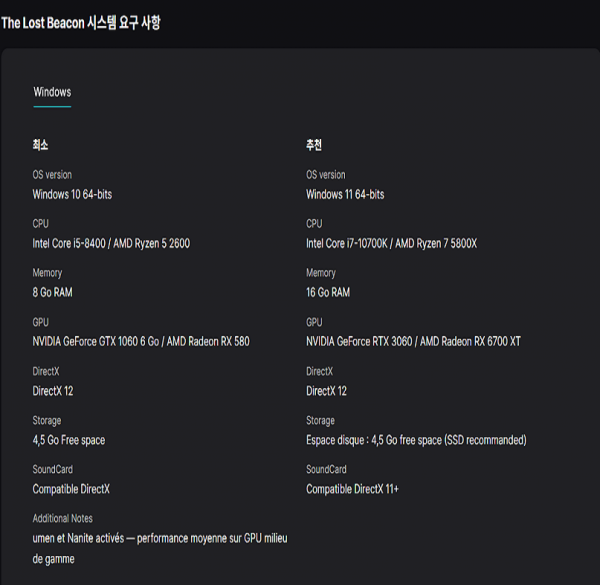Click the 8 Go RAM value
Screen dimensions: 600x585
point(52,292)
